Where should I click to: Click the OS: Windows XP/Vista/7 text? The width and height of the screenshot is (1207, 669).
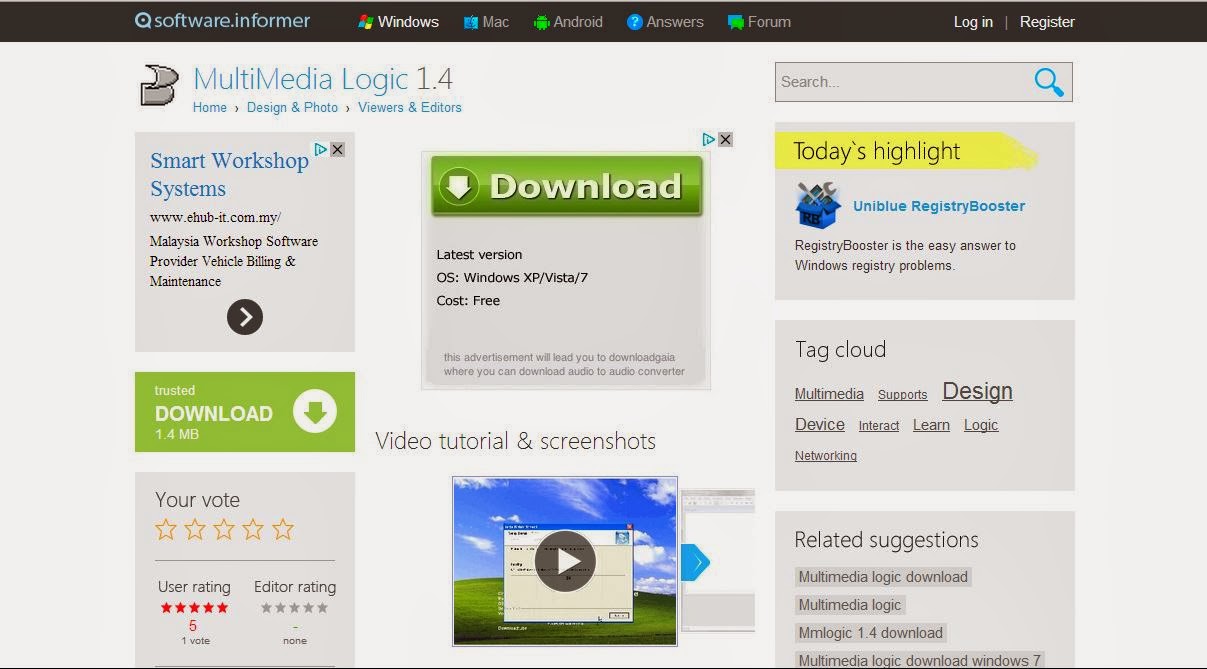tap(512, 277)
